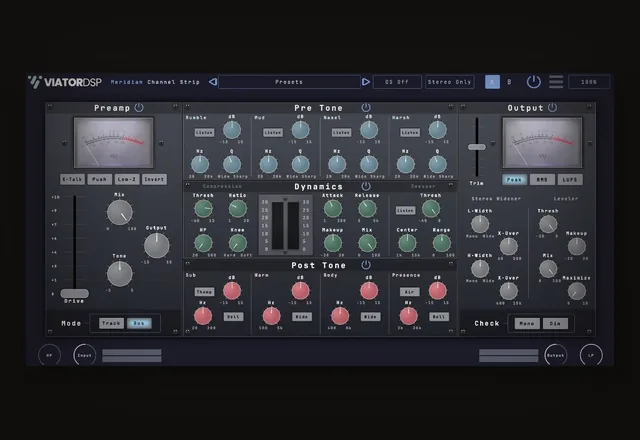Screen dimensions: 640x440
Task: Toggle the Push button
Action: click(x=99, y=179)
